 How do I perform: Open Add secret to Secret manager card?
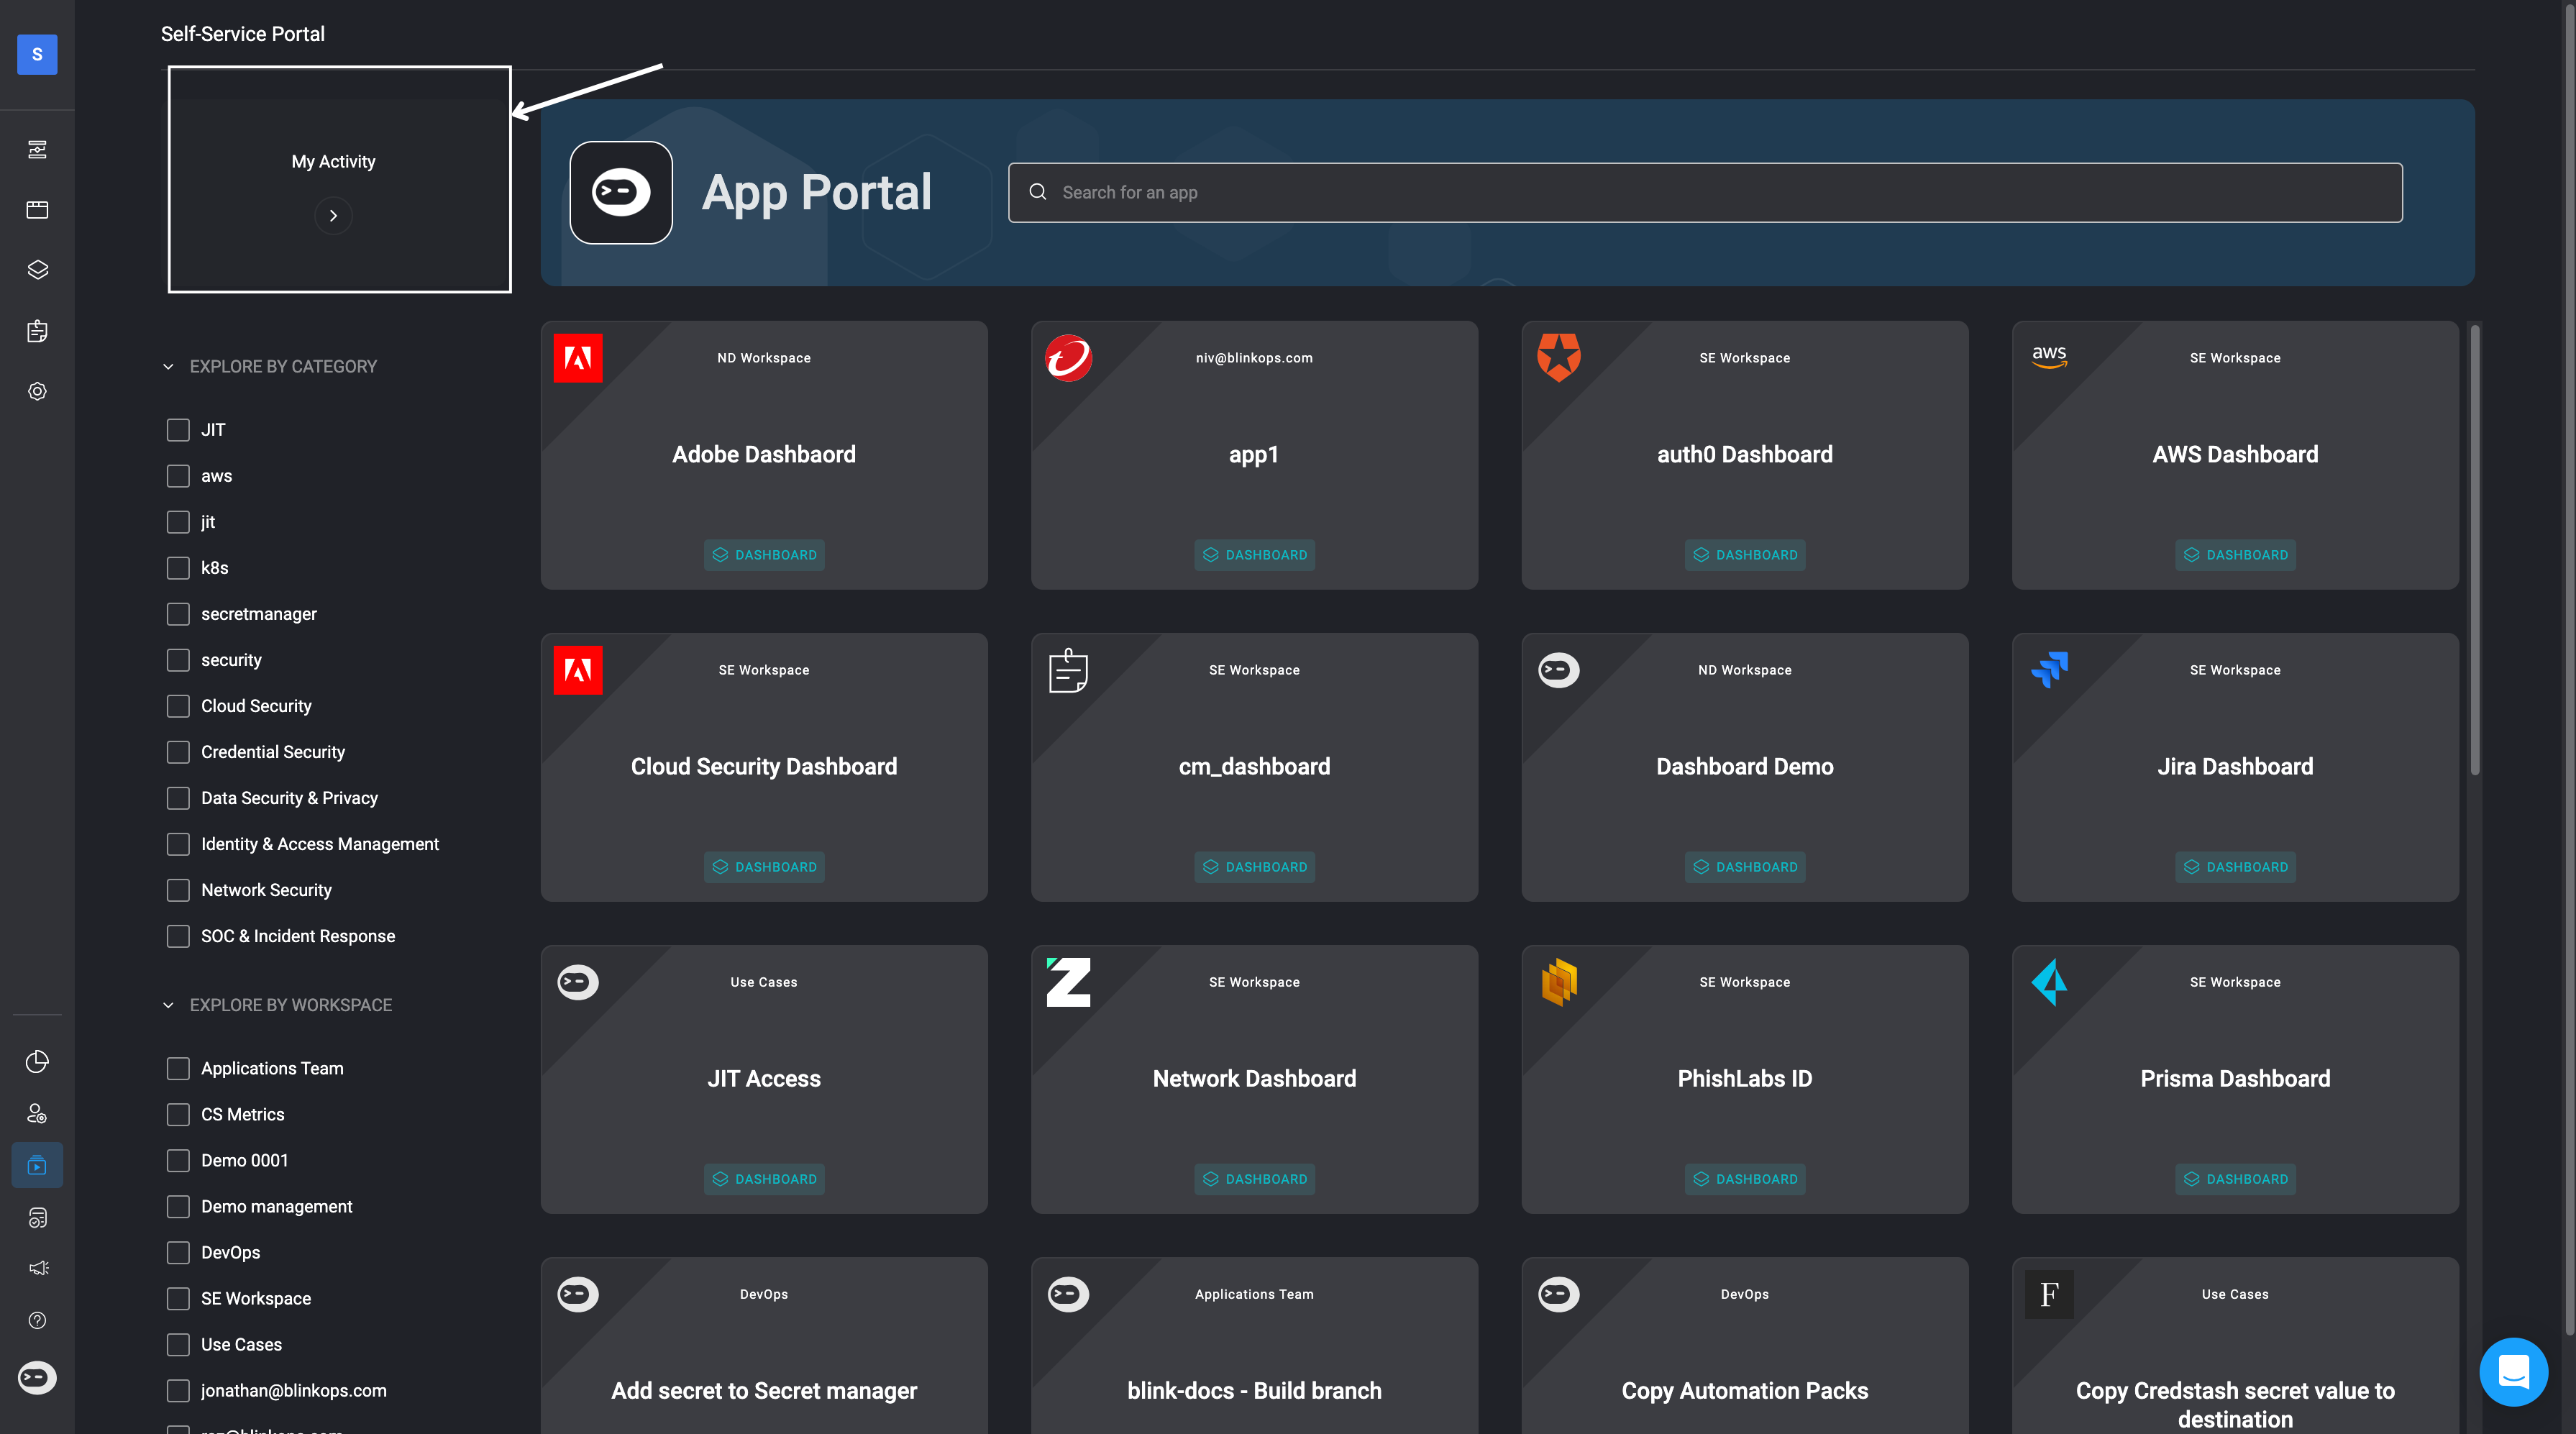(764, 1345)
